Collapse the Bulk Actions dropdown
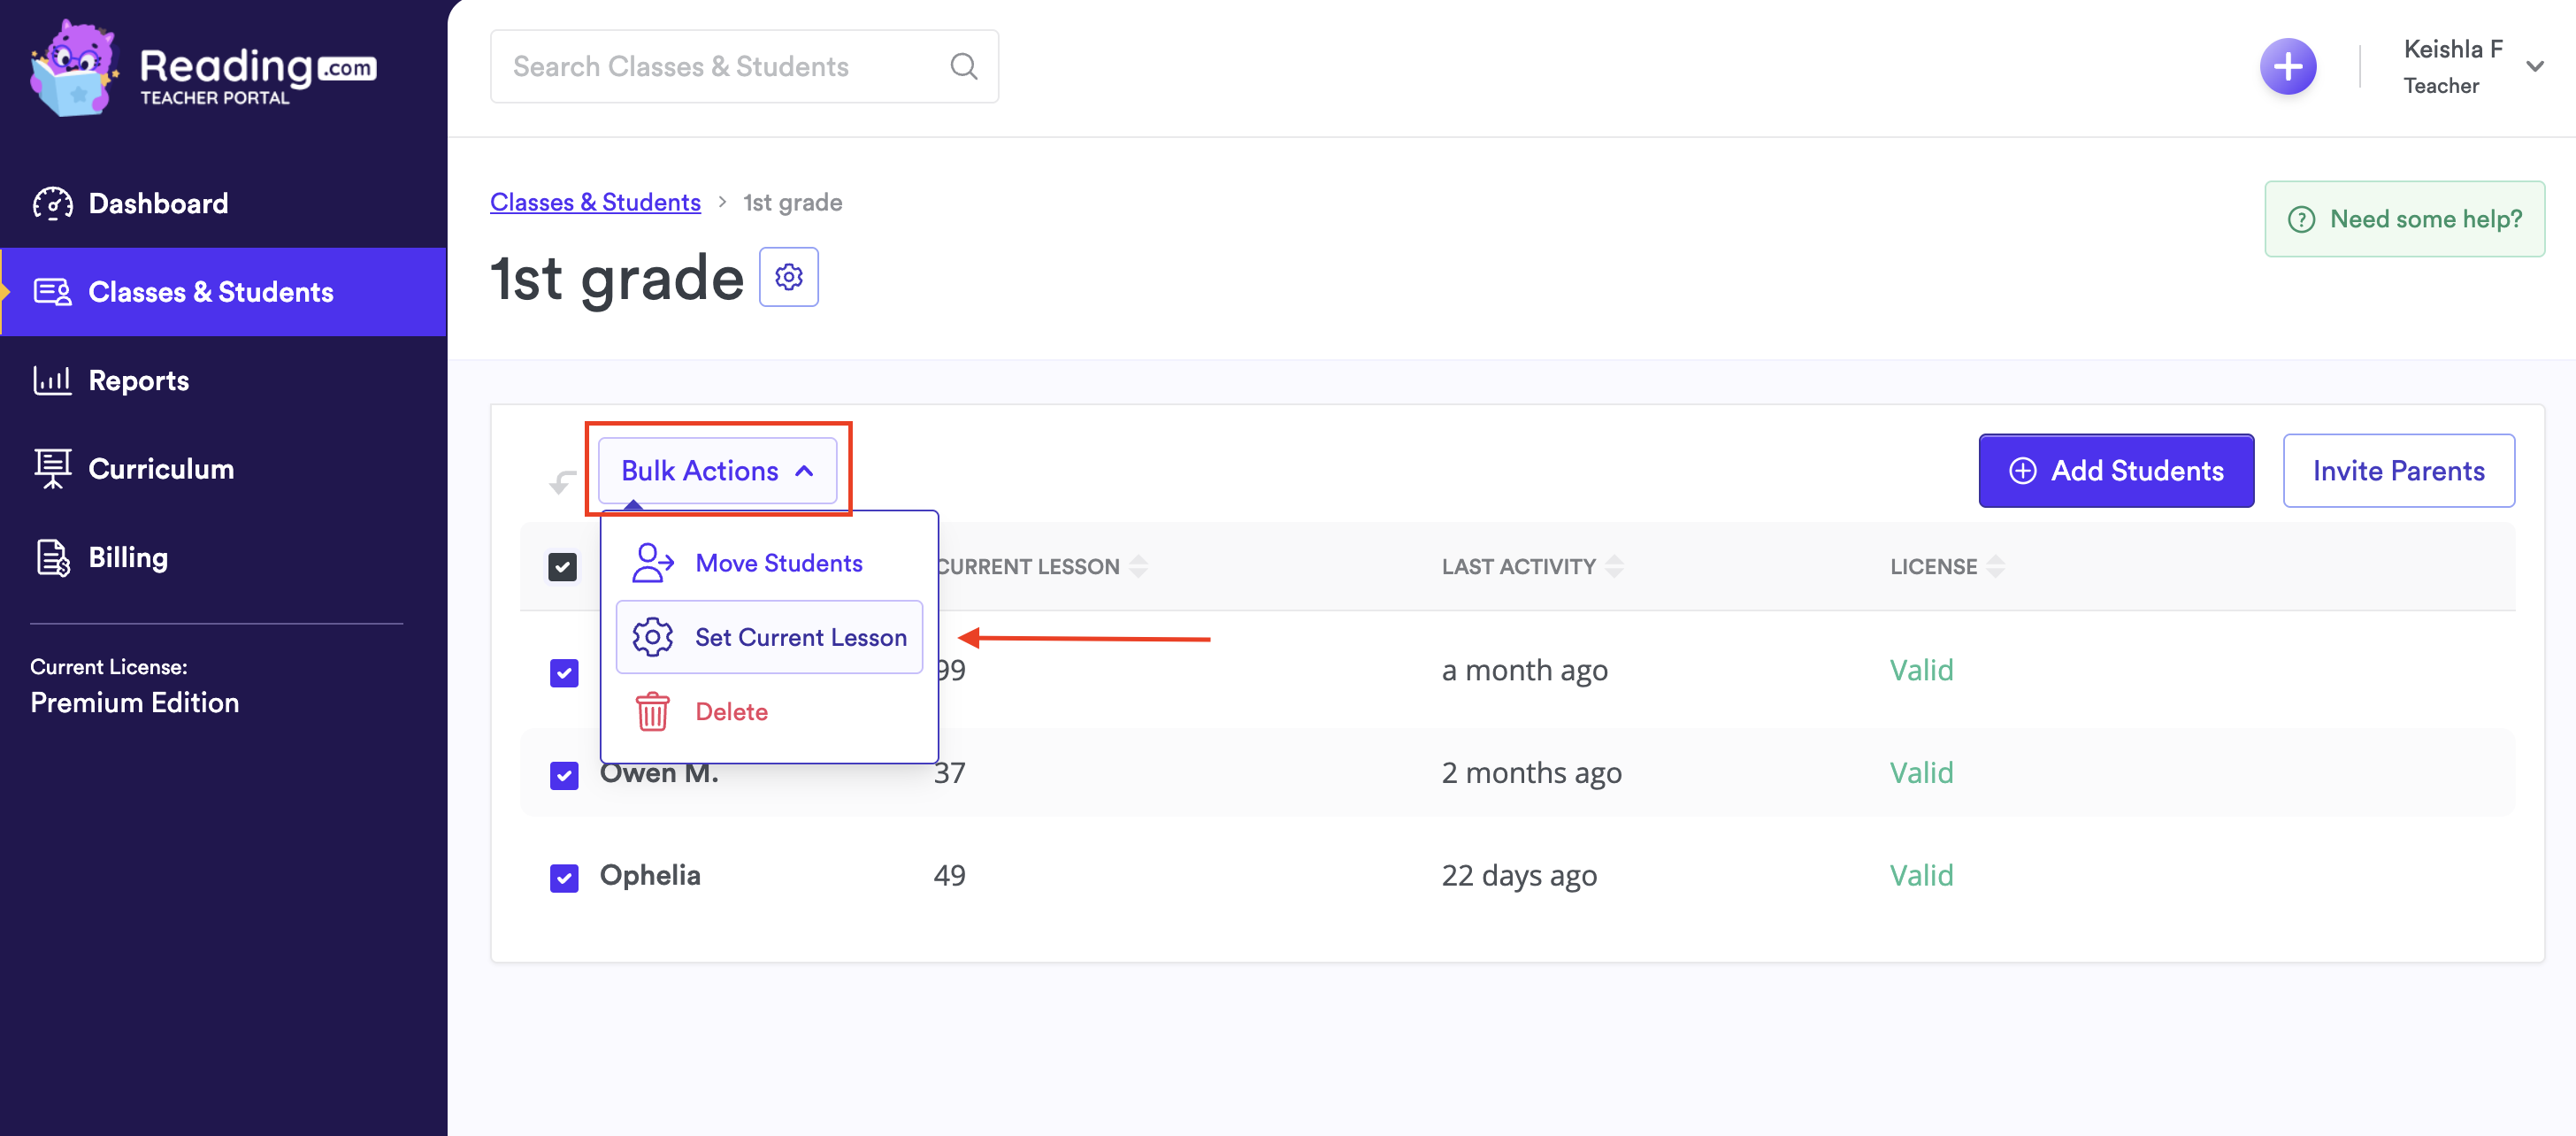2576x1136 pixels. click(x=717, y=471)
